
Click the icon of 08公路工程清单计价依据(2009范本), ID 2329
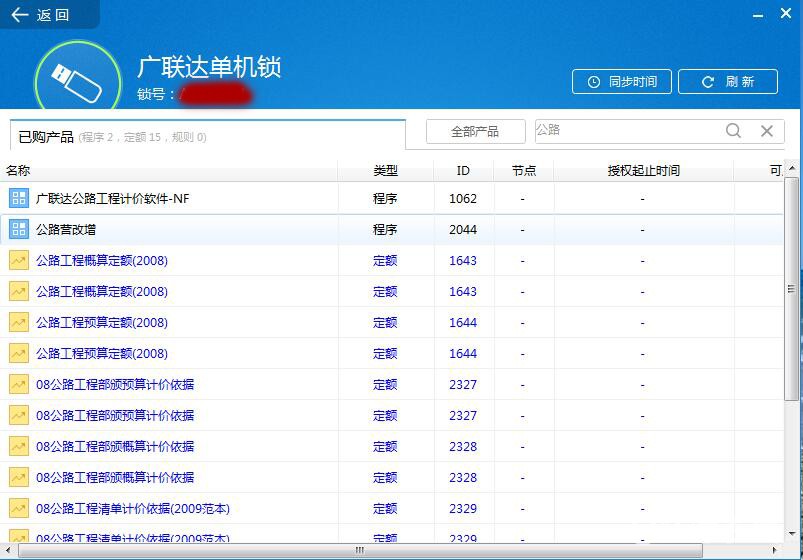(x=19, y=508)
